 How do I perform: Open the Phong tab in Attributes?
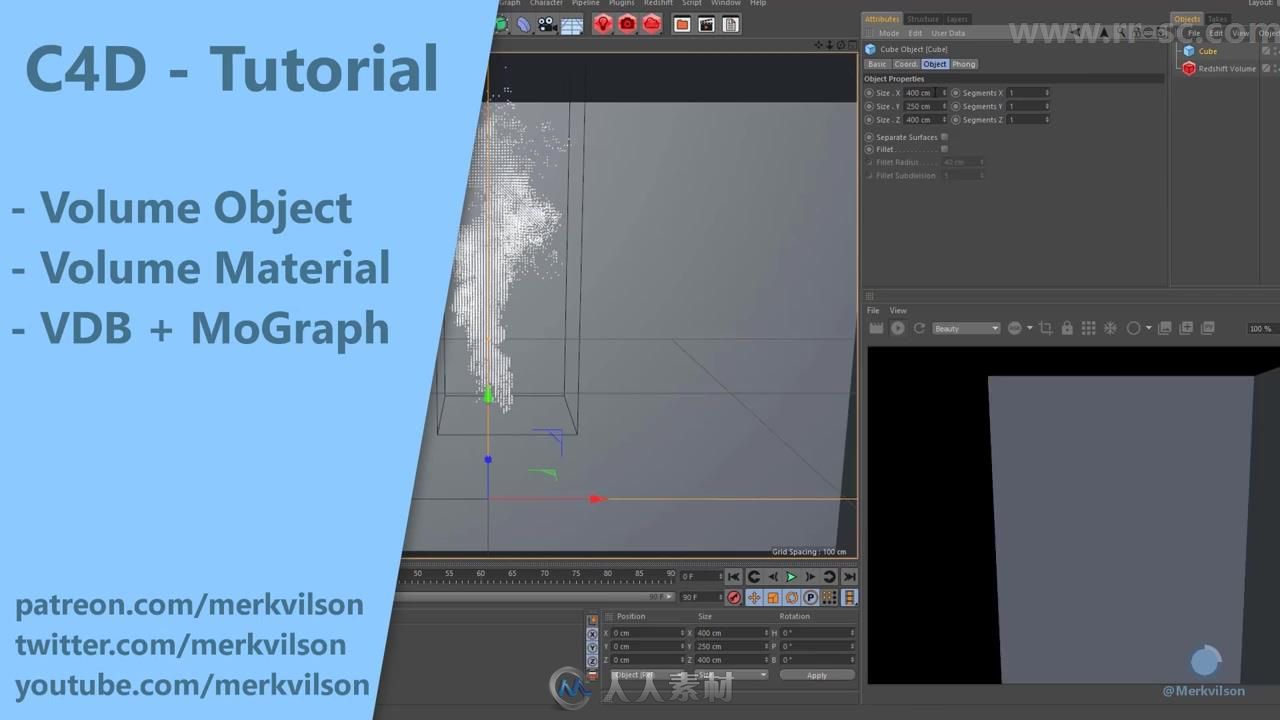[x=964, y=64]
